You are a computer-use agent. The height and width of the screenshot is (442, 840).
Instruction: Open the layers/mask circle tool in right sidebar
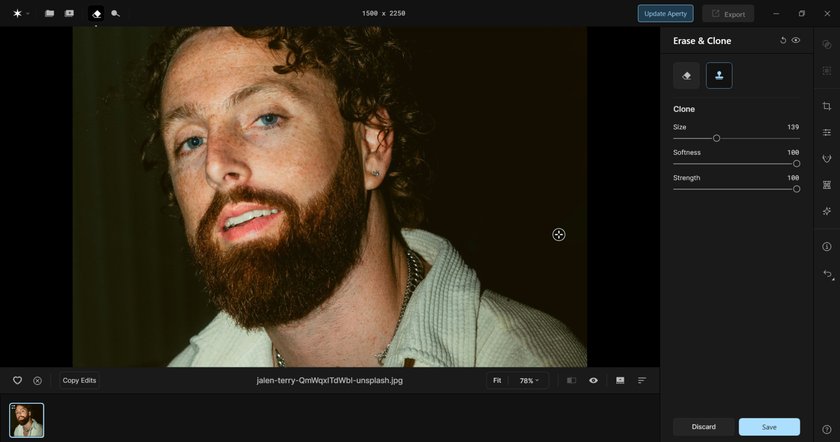[x=827, y=44]
